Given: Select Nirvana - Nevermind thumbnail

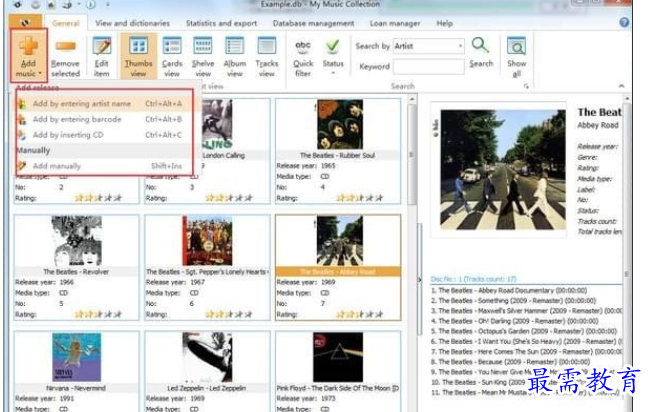Looking at the screenshot, I should (77, 357).
